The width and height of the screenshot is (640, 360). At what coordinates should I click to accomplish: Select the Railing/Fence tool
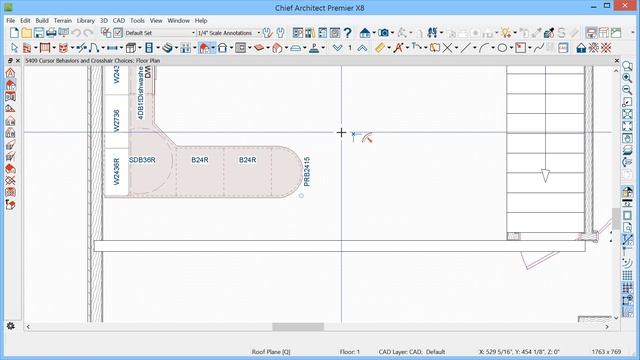(45, 48)
